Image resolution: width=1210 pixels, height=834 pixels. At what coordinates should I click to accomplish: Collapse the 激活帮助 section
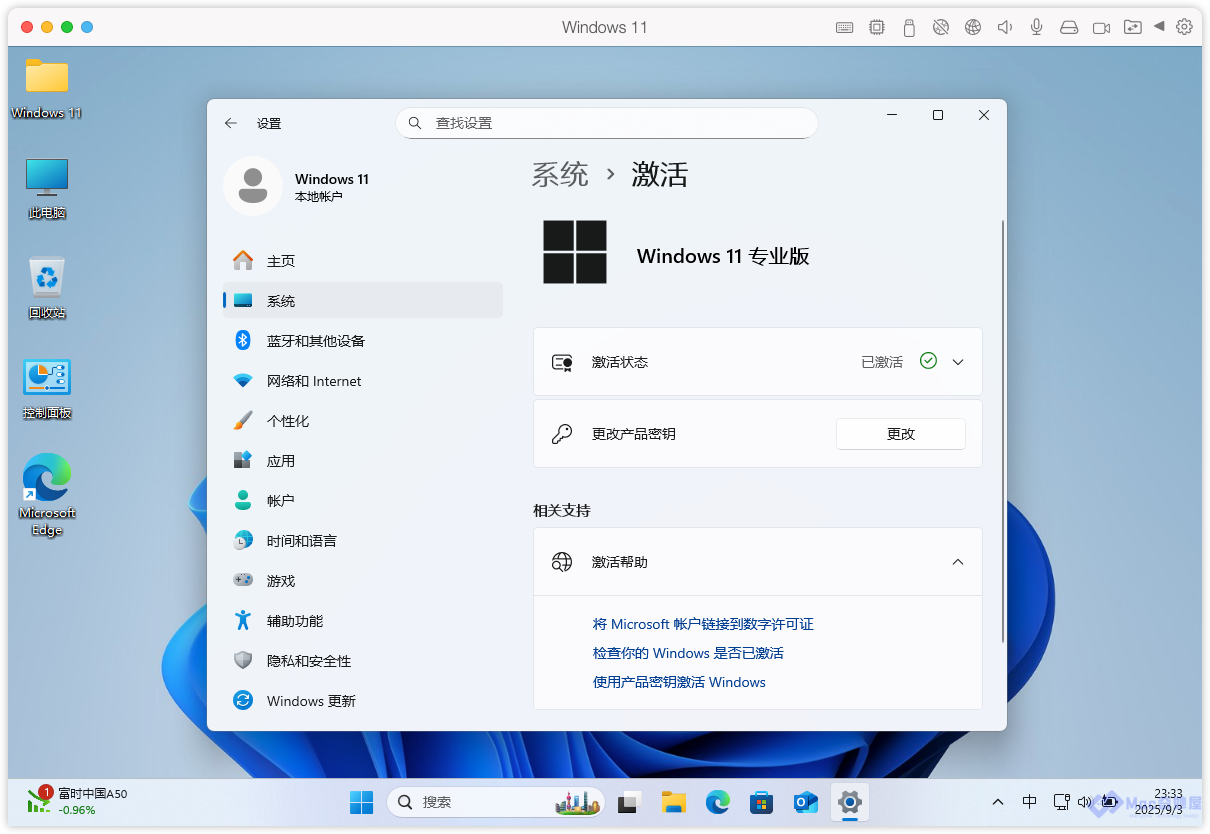click(x=958, y=562)
